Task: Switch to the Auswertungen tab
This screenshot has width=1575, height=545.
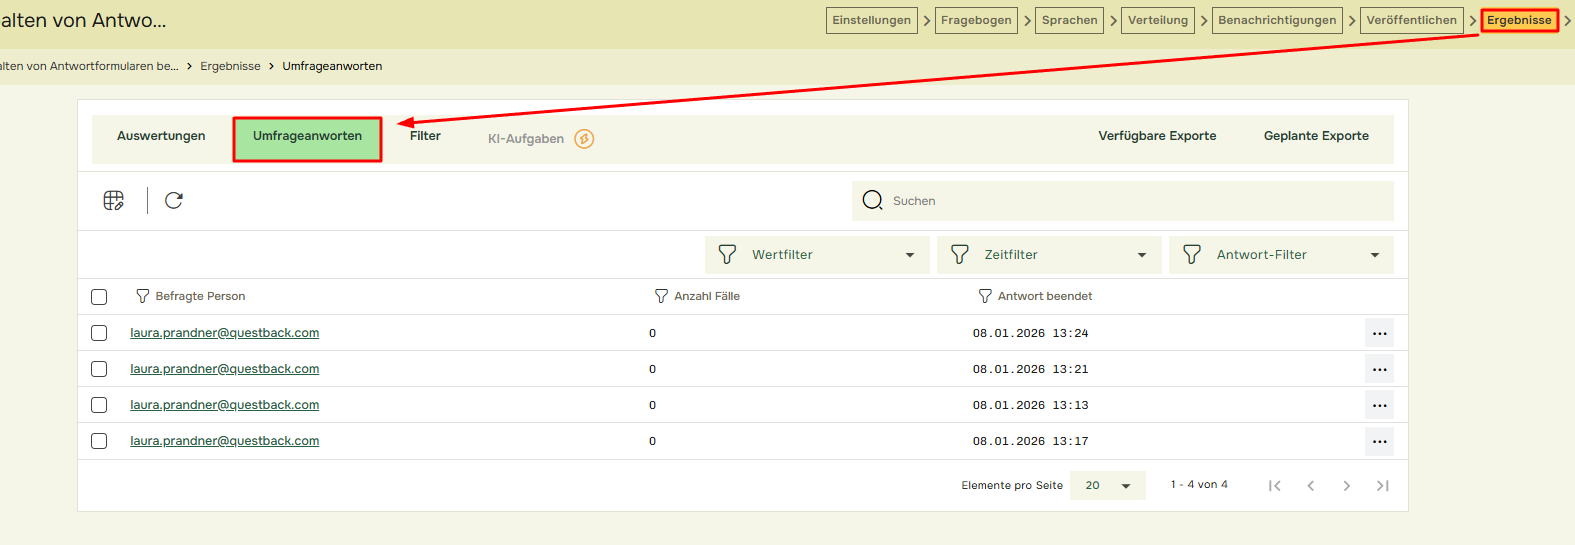Action: pos(161,136)
